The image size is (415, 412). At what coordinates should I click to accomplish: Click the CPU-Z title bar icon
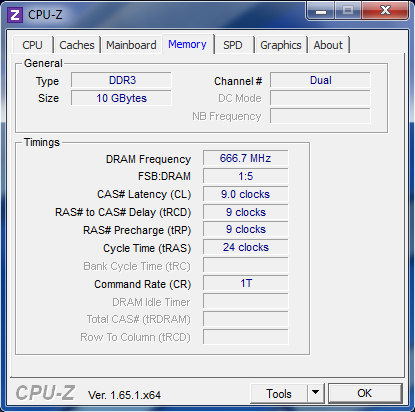pyautogui.click(x=15, y=15)
